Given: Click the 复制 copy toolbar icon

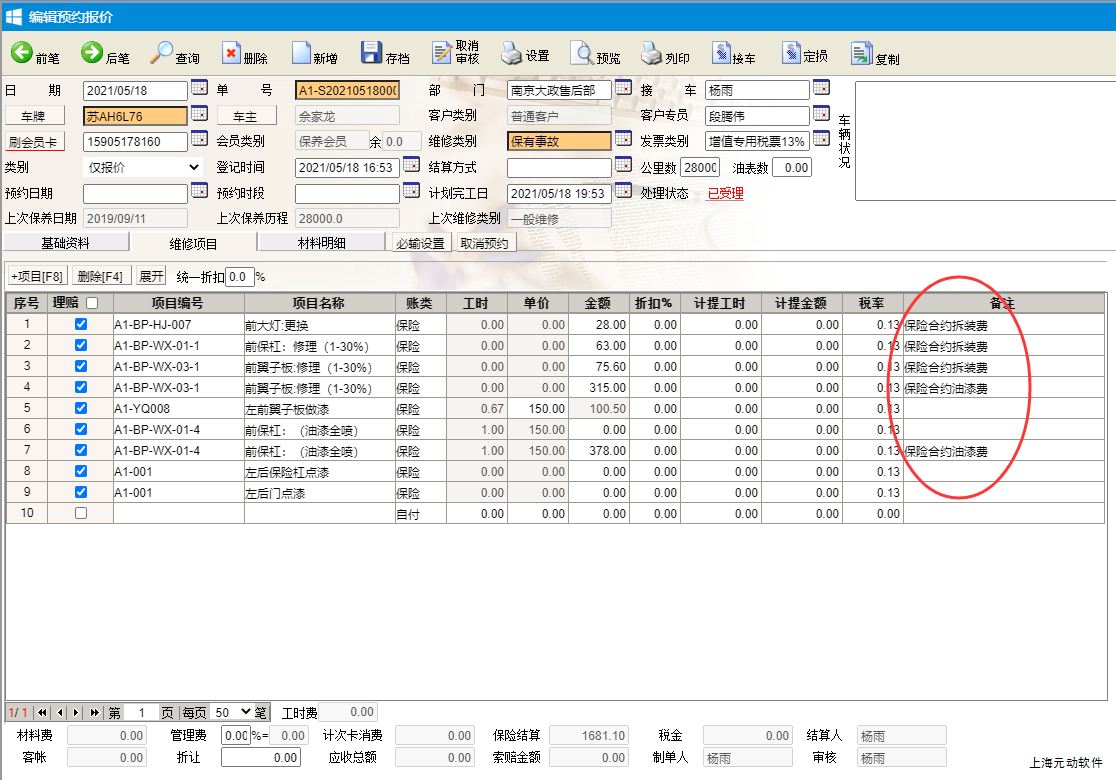Looking at the screenshot, I should tap(862, 54).
